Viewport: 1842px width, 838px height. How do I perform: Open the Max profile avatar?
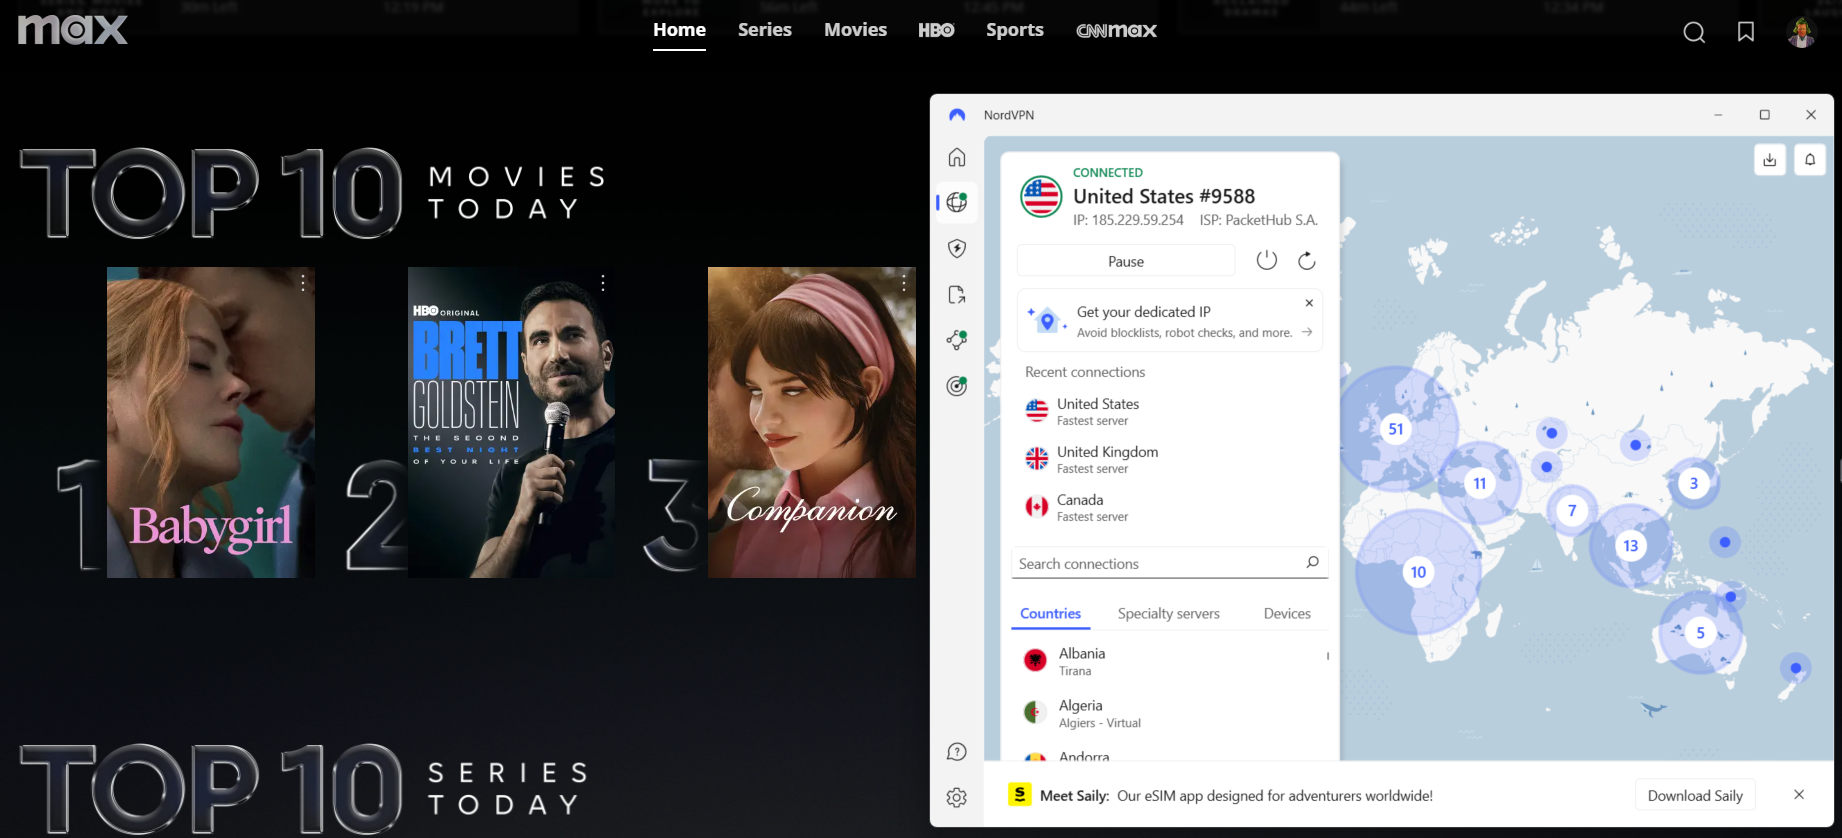pyautogui.click(x=1802, y=32)
